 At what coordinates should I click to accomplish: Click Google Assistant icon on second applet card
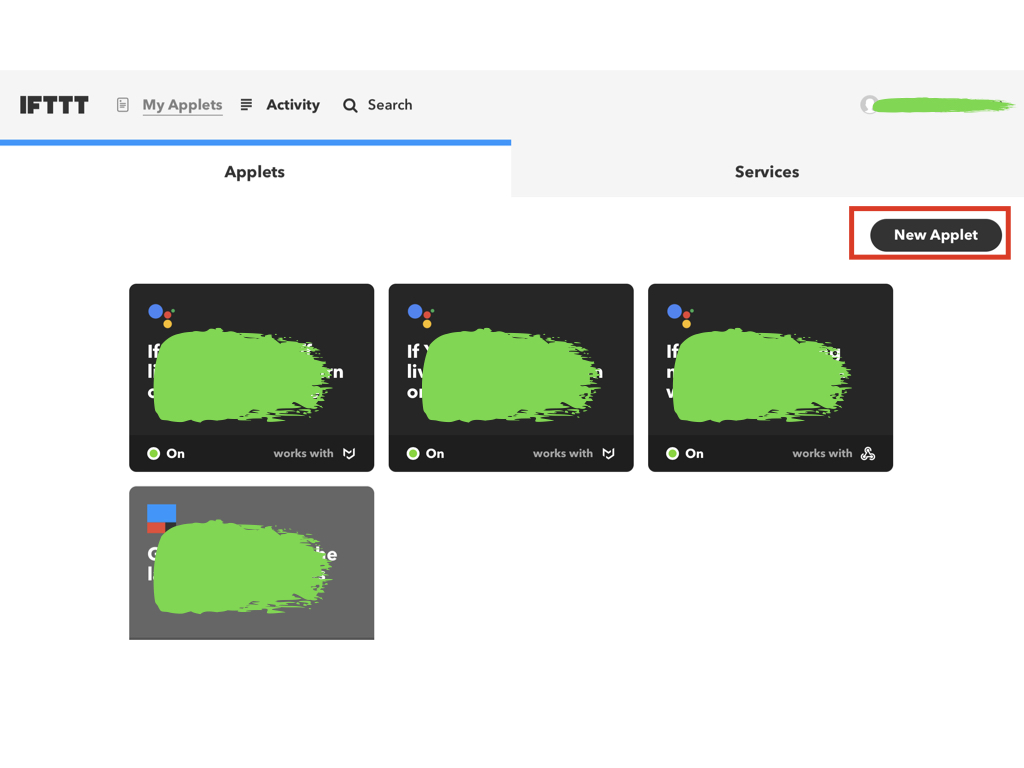point(421,315)
